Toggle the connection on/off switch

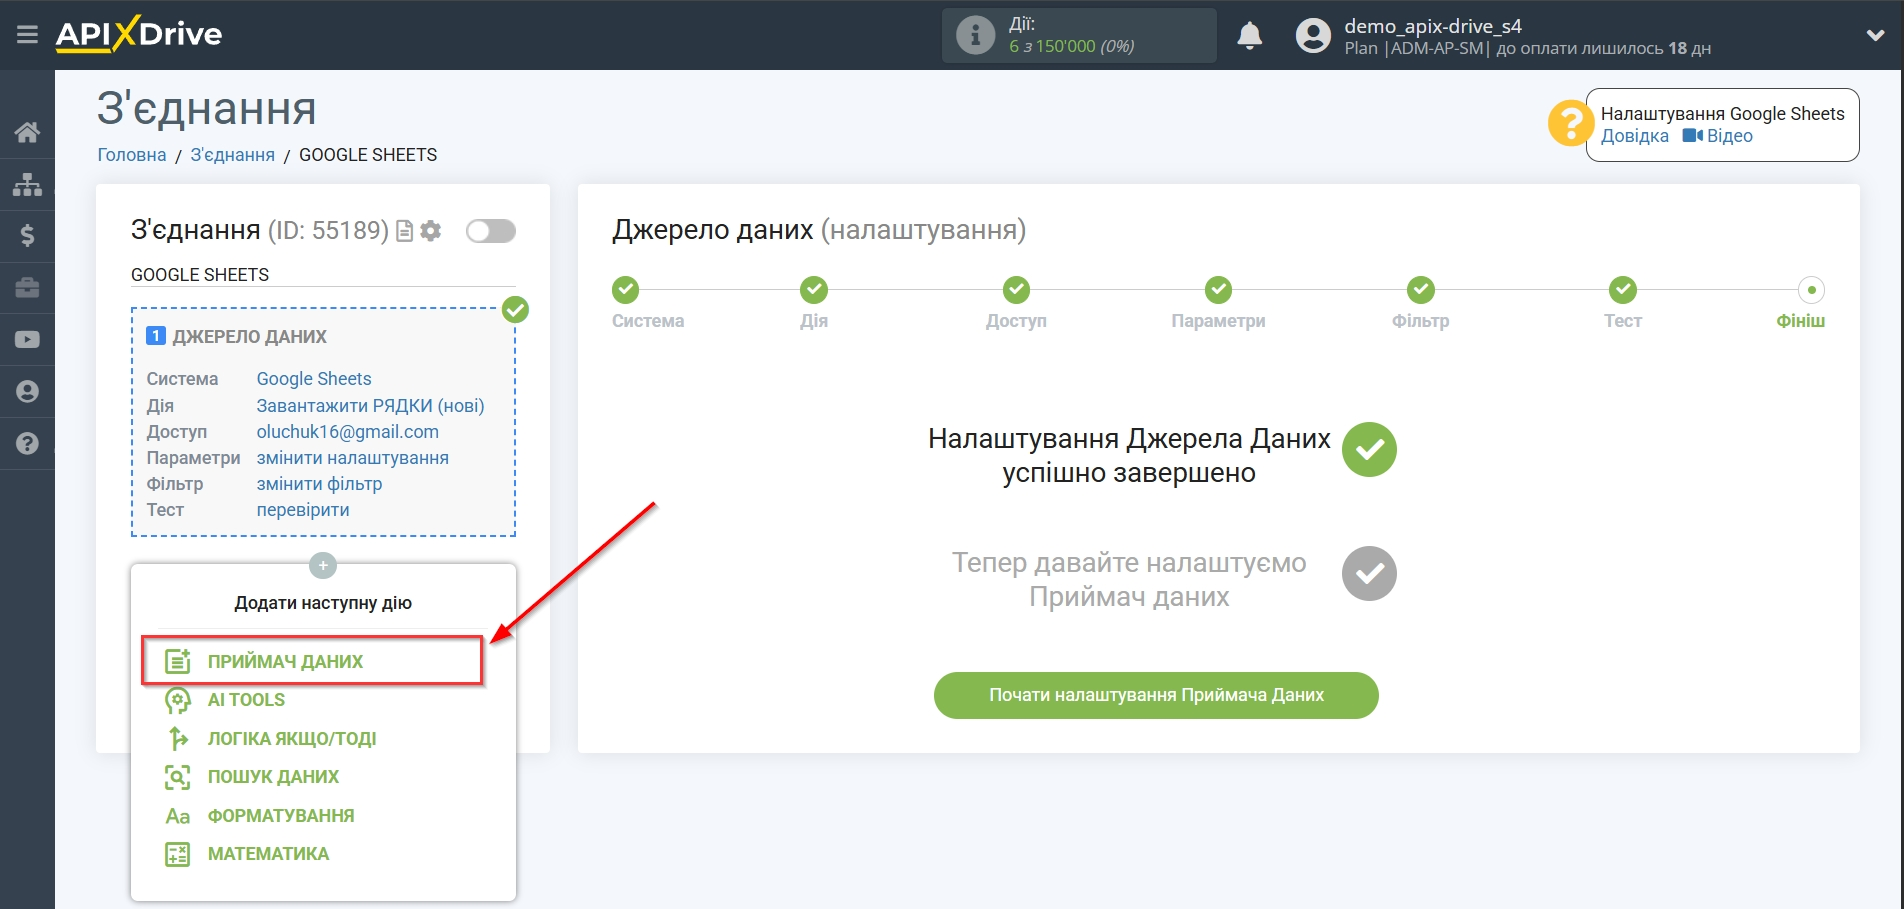click(491, 231)
